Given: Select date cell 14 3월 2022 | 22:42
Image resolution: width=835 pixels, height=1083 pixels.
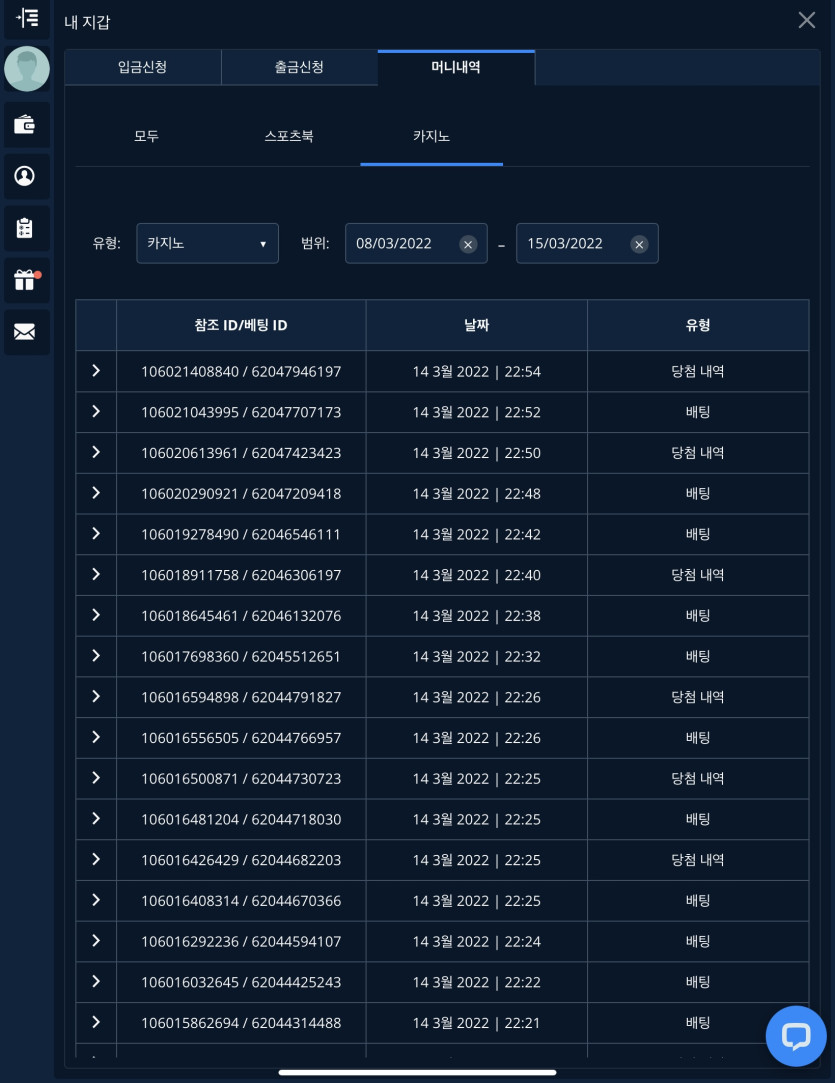Looking at the screenshot, I should click(477, 535).
